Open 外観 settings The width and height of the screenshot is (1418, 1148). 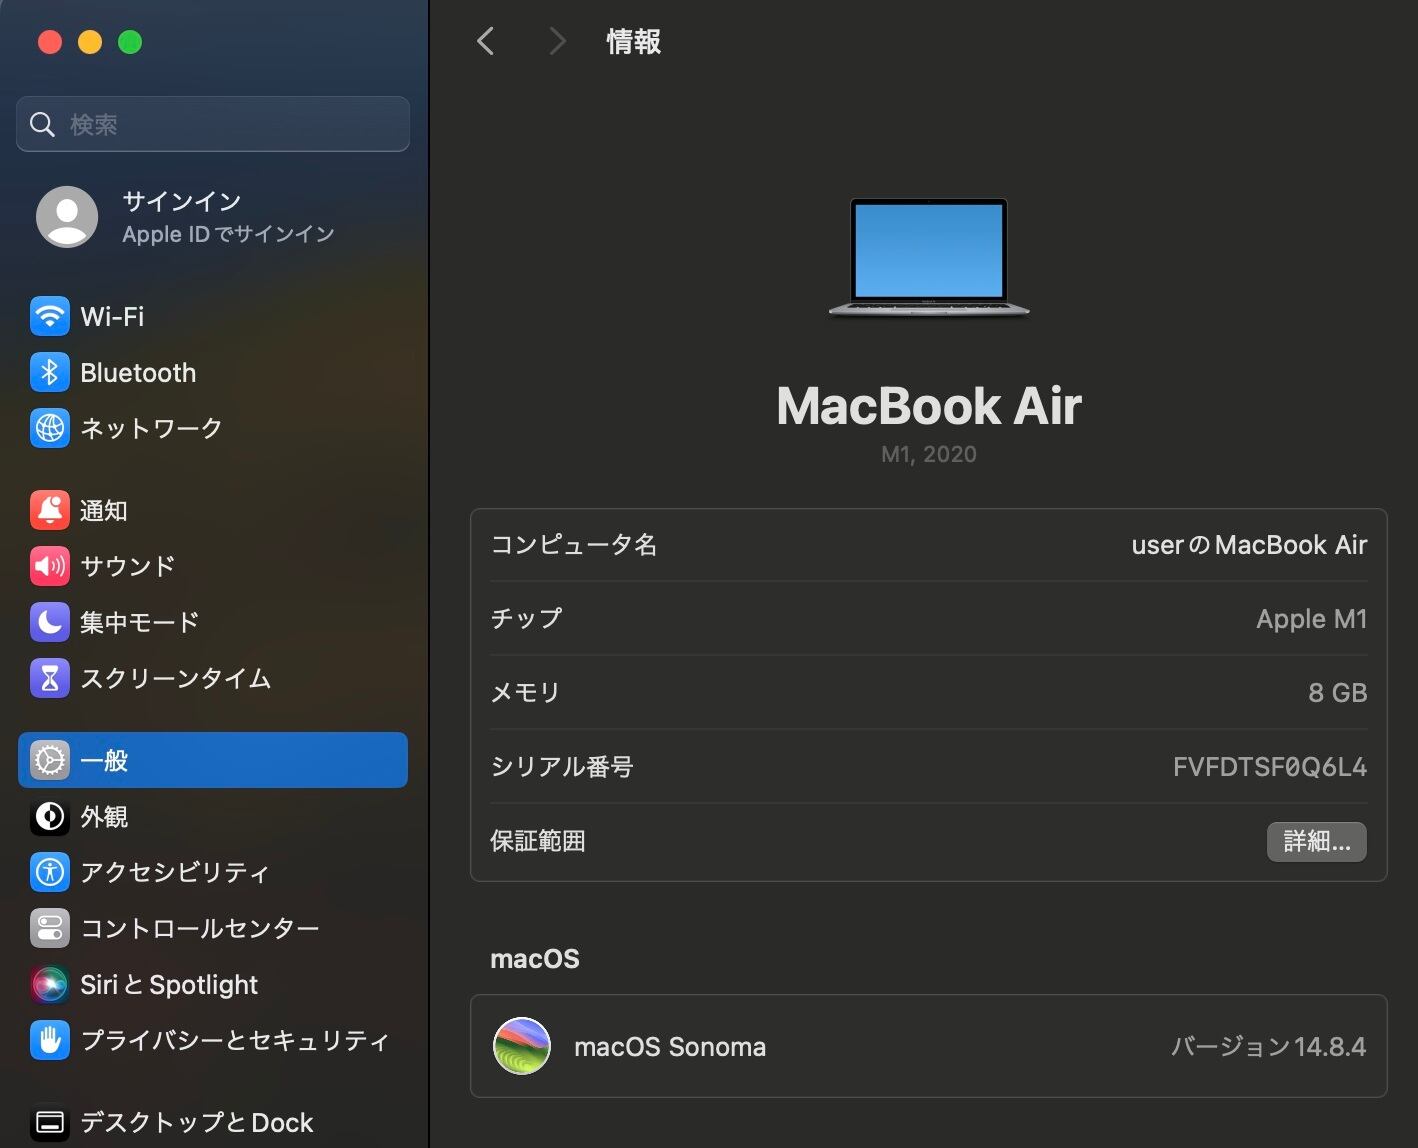pyautogui.click(x=213, y=817)
